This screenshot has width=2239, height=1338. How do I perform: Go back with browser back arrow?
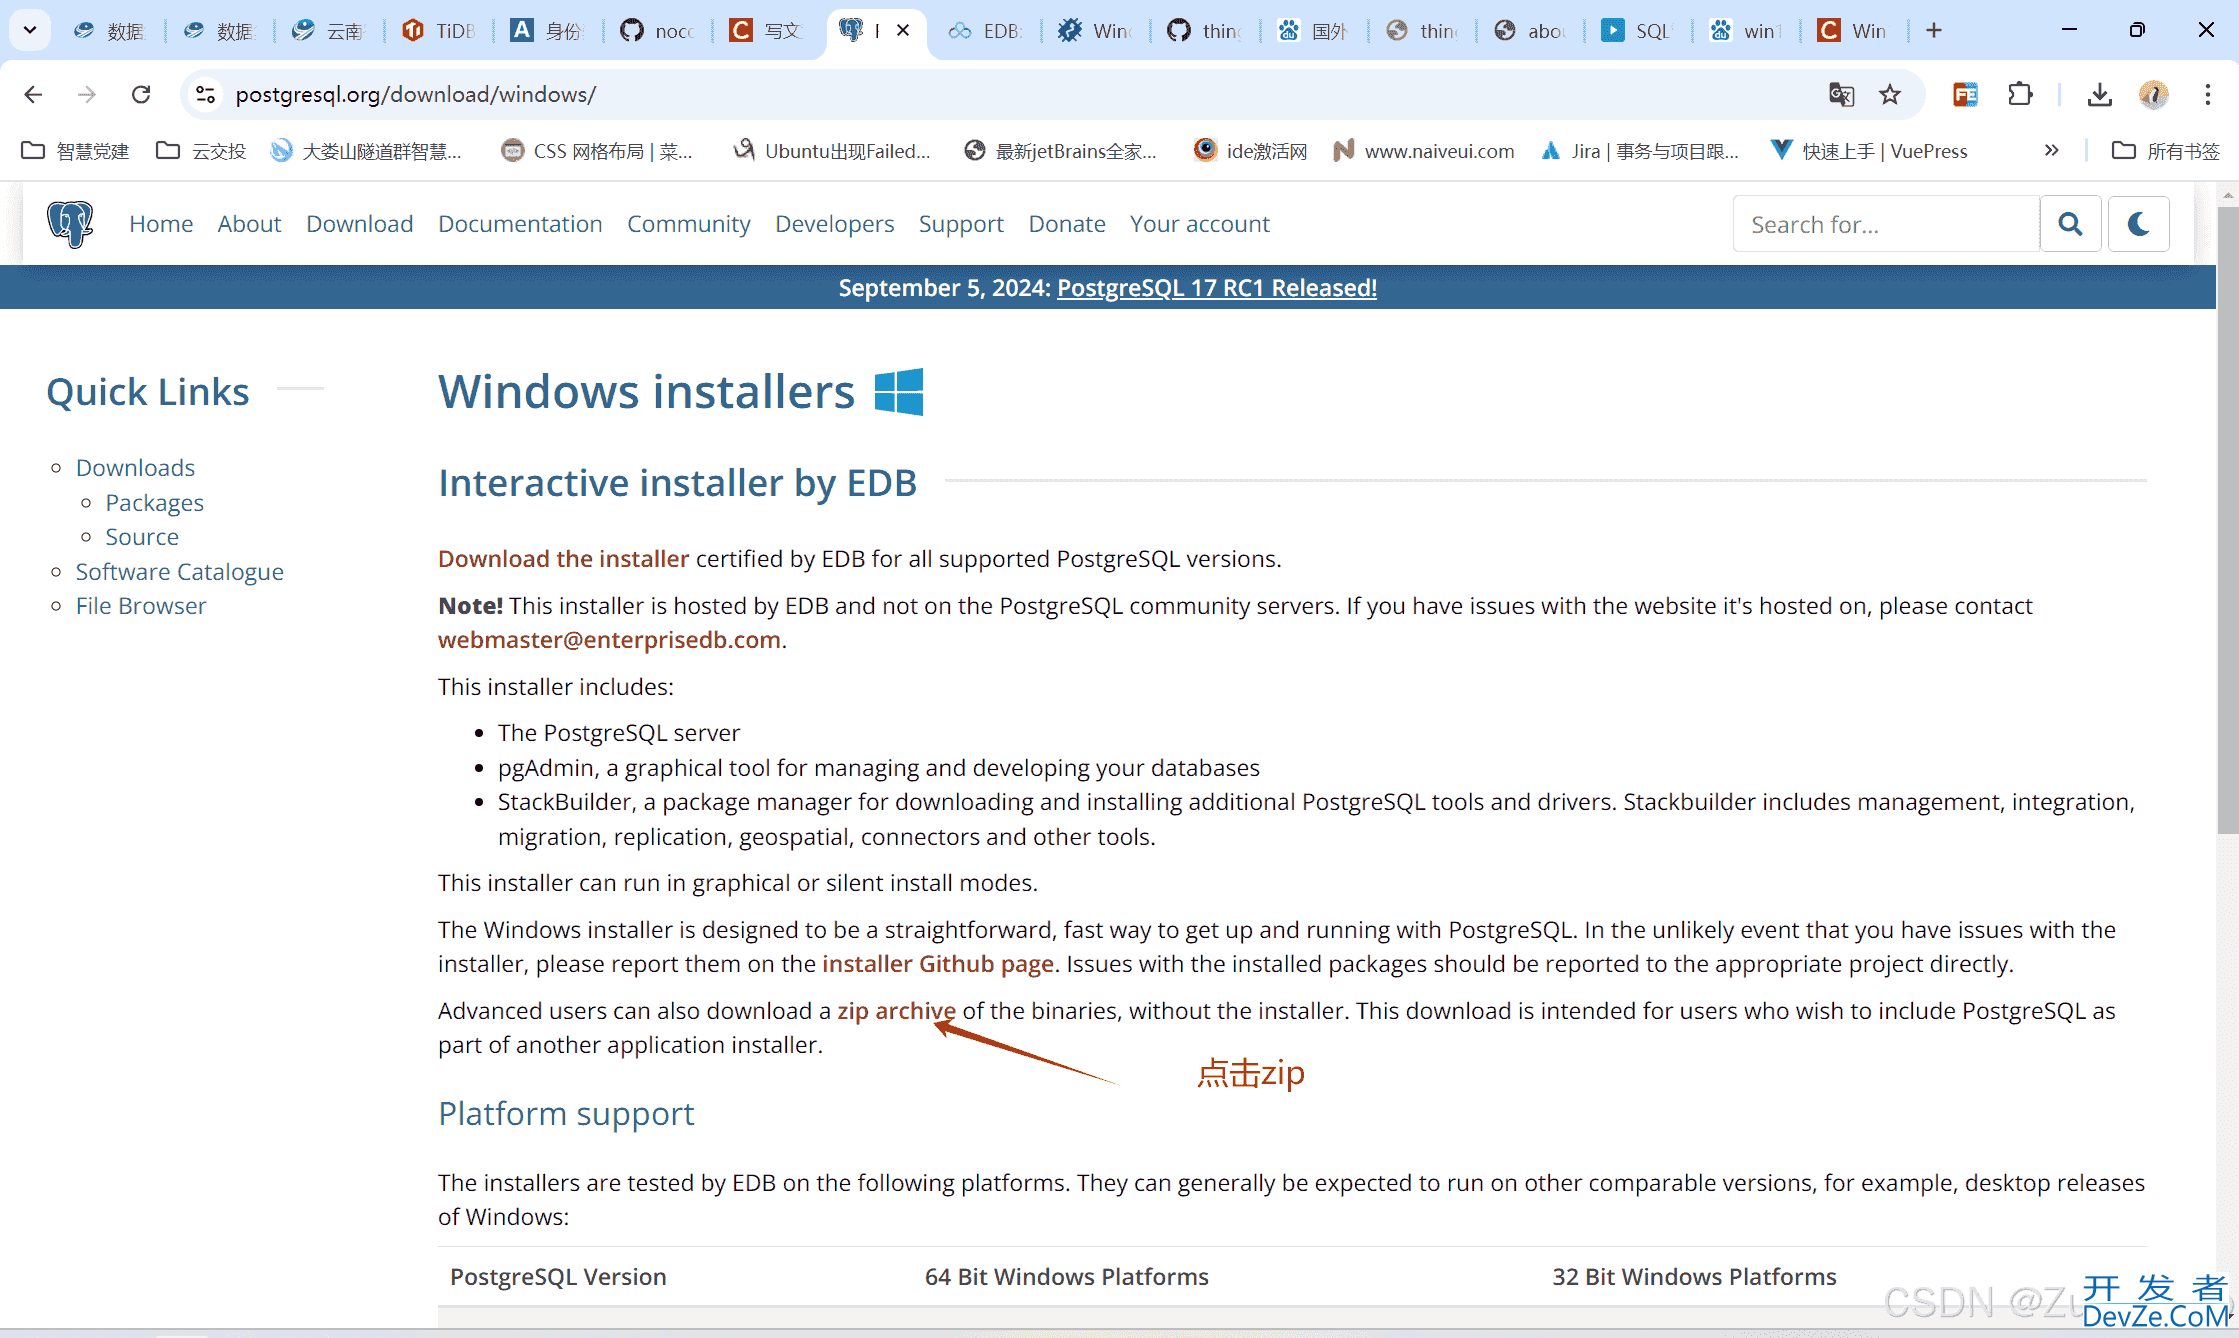[33, 94]
